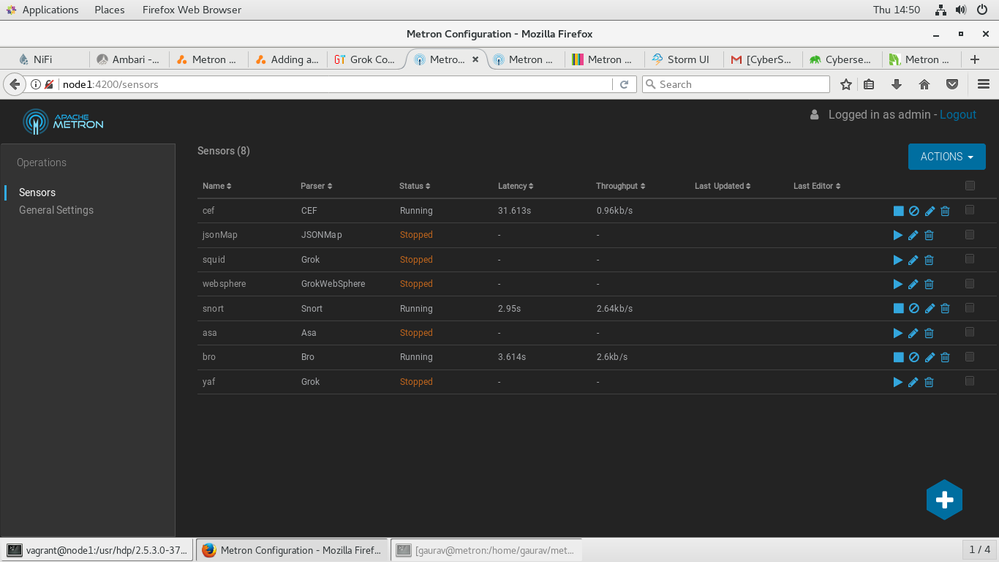
Task: Switch to the Storm UI browser tab
Action: point(682,59)
